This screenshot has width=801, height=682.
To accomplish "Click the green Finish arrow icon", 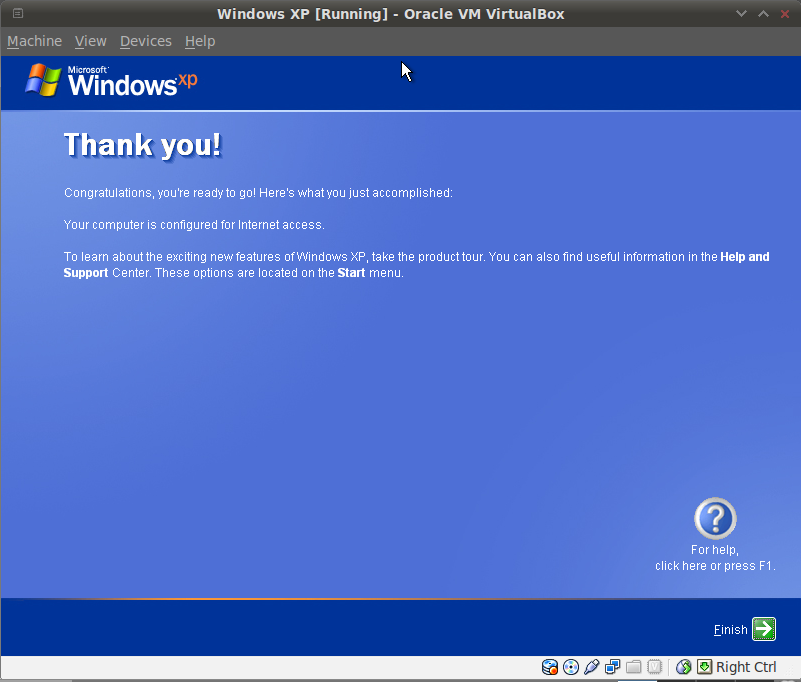I will click(x=764, y=629).
